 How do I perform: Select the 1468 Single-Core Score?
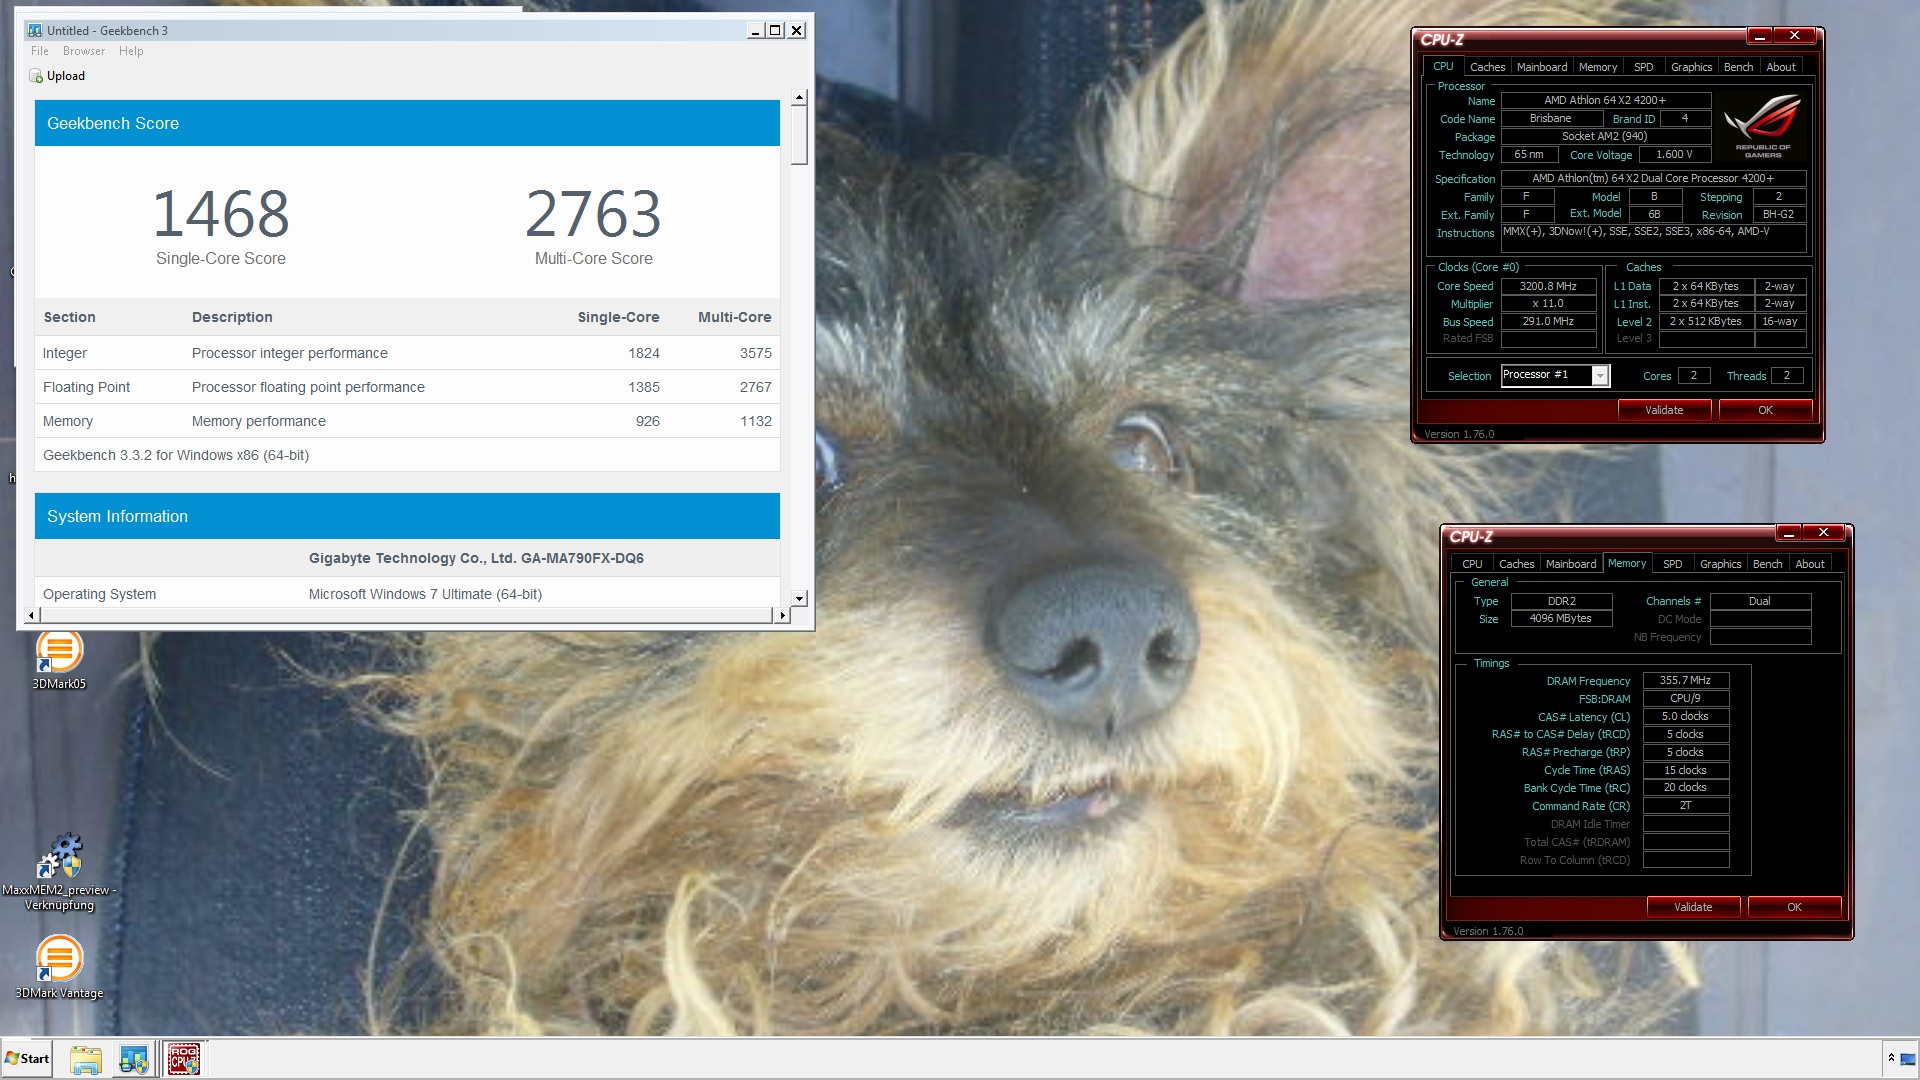221,214
